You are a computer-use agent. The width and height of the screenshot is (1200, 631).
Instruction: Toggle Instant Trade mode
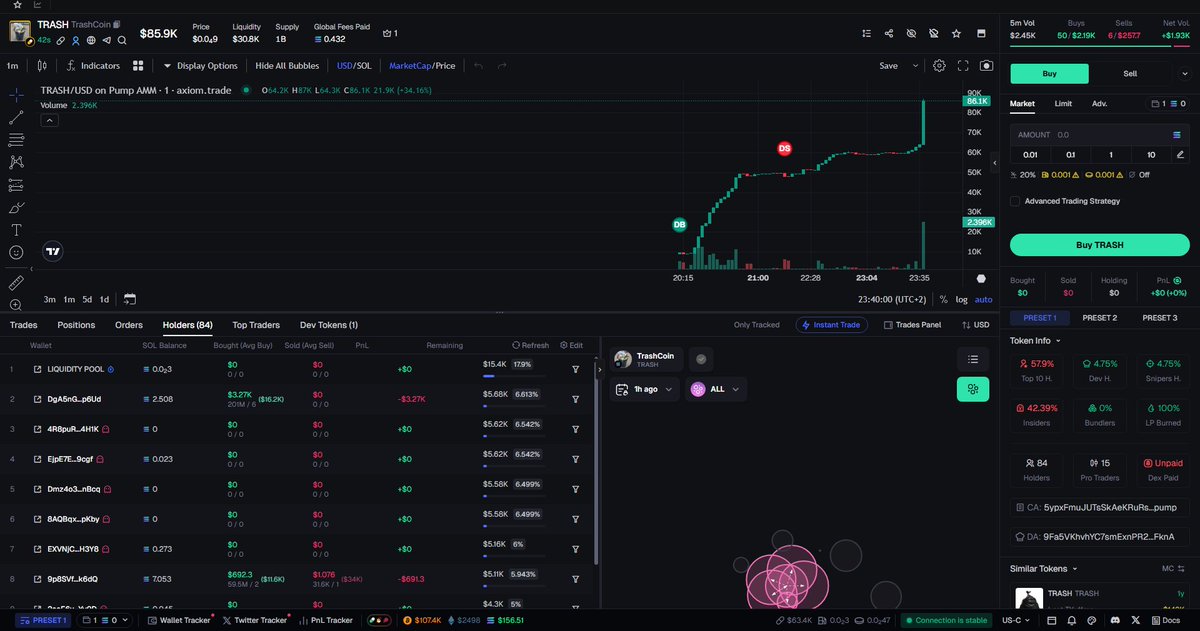(831, 325)
